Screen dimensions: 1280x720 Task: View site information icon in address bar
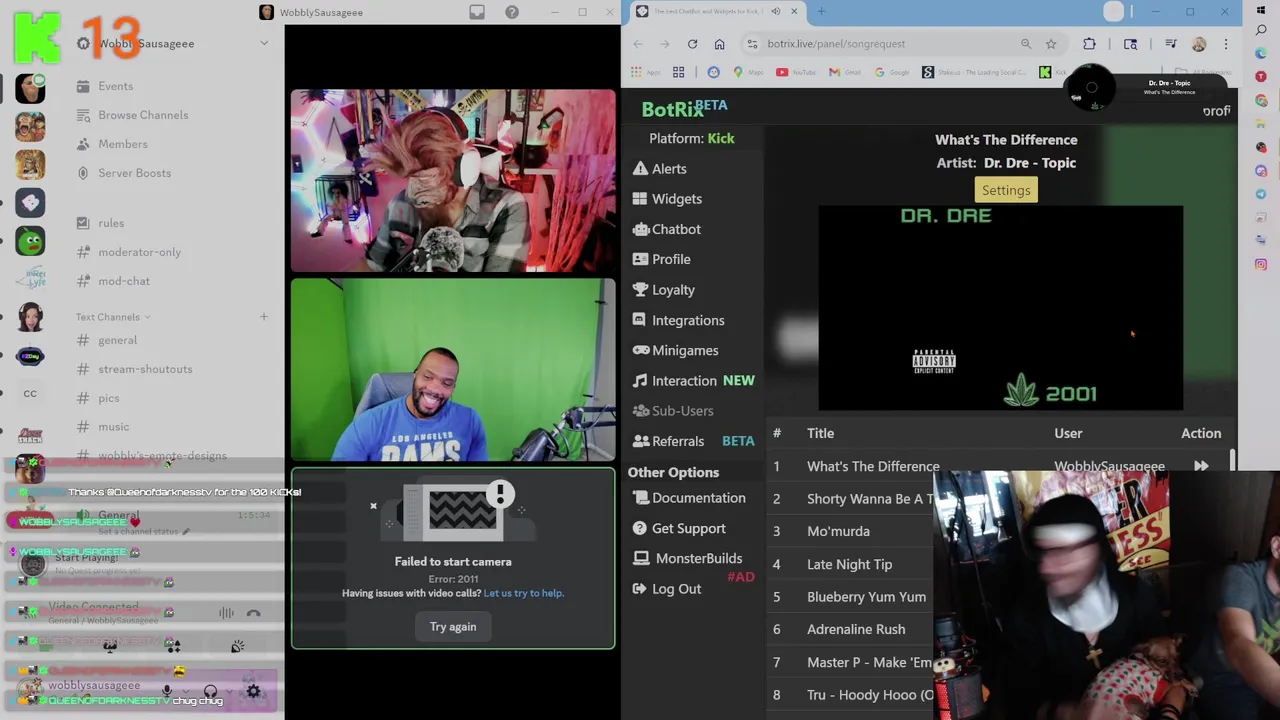pos(751,44)
